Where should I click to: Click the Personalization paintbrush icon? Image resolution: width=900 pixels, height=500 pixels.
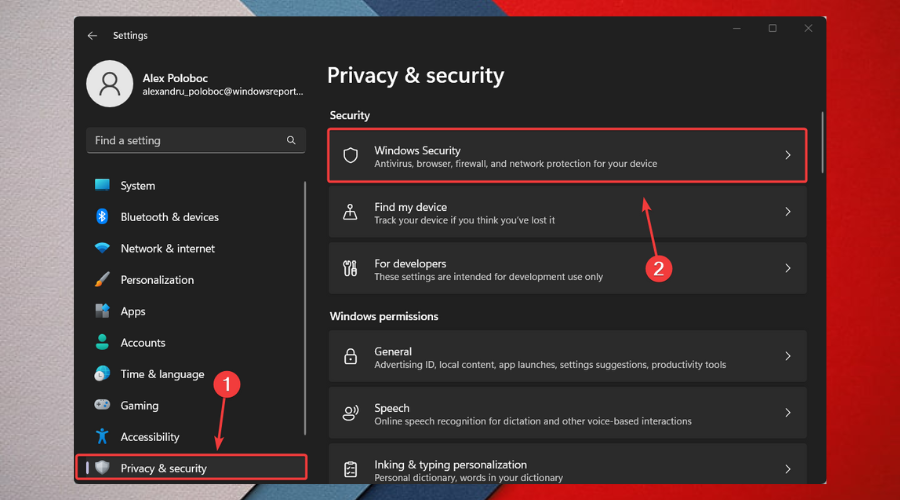coord(102,280)
